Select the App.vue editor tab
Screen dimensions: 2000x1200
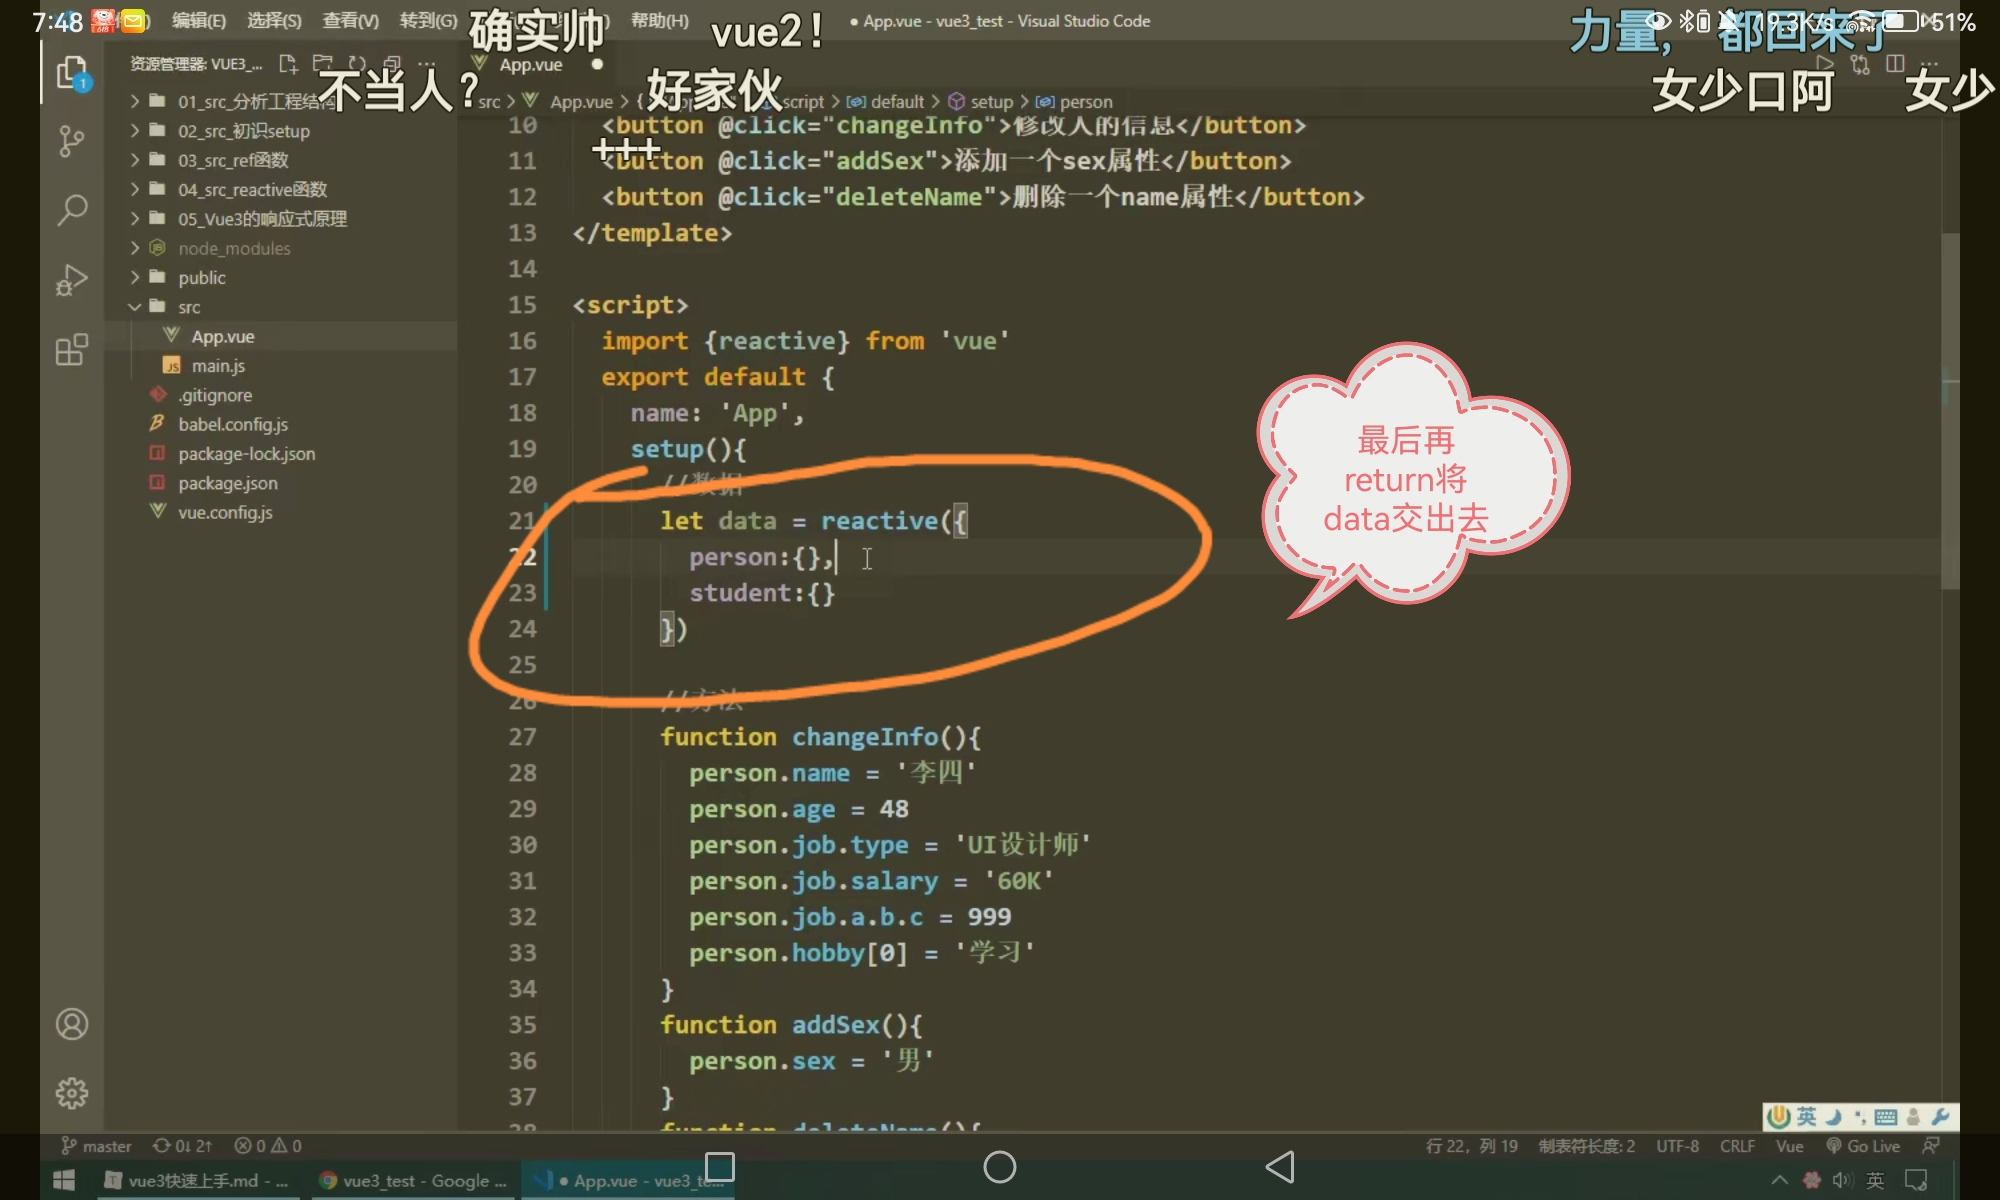[x=531, y=65]
